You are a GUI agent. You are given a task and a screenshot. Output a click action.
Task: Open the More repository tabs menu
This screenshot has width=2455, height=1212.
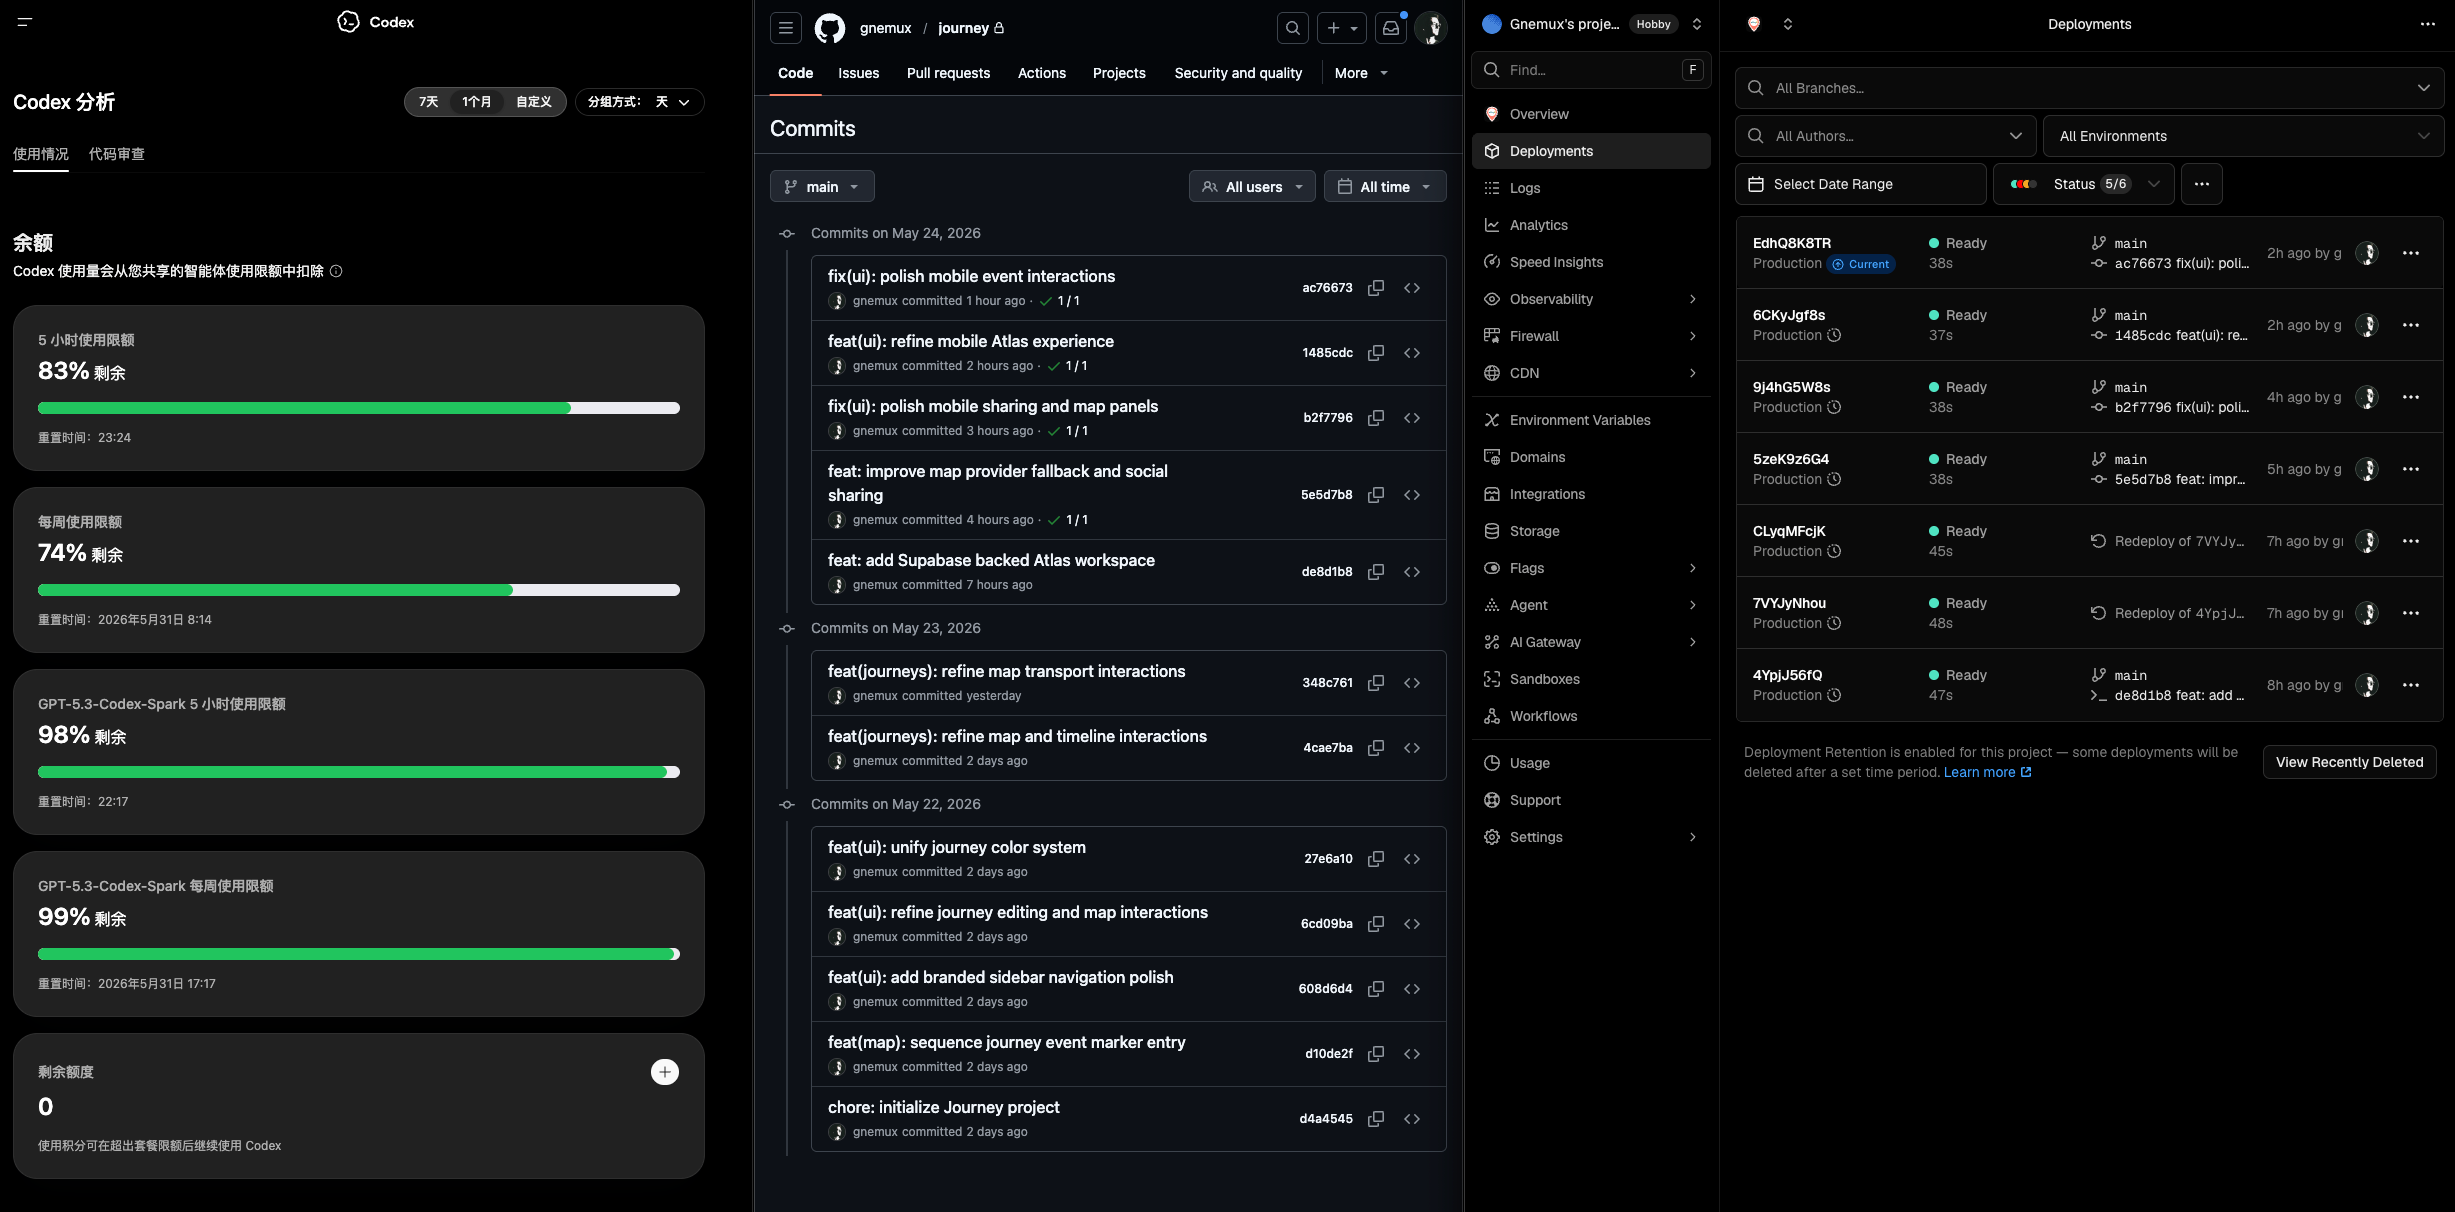(x=1361, y=73)
